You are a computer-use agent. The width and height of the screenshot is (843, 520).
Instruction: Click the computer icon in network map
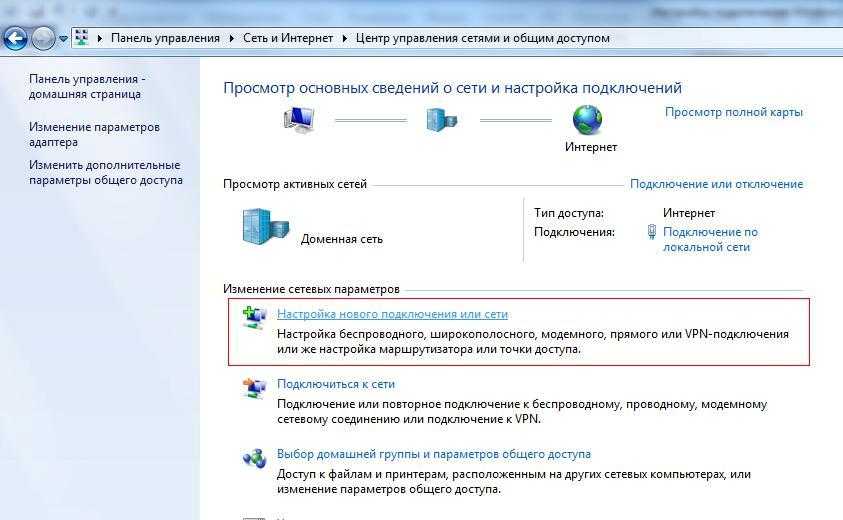(299, 119)
